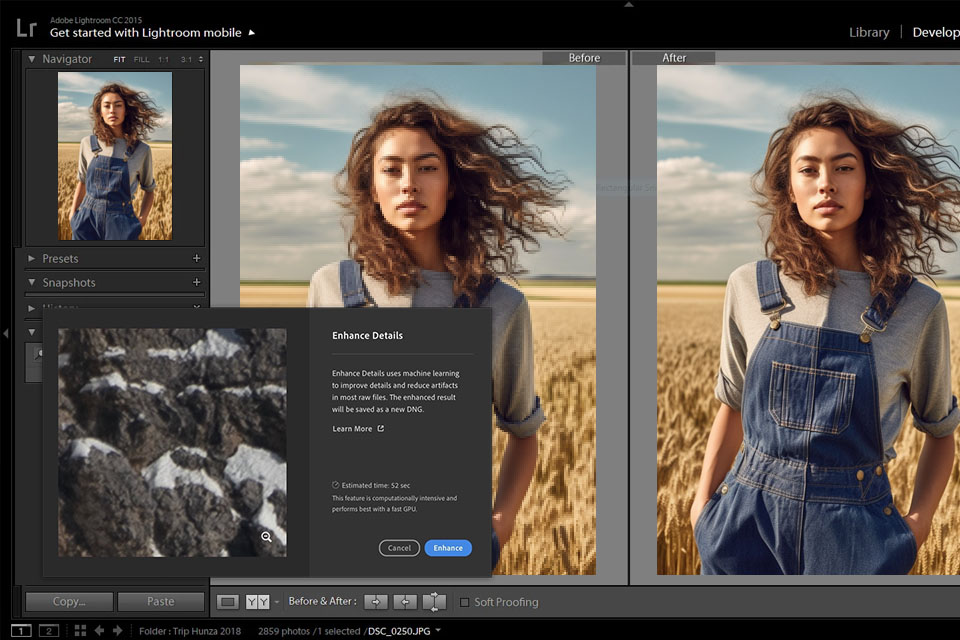Switch to the Loupe view icon

(227, 602)
